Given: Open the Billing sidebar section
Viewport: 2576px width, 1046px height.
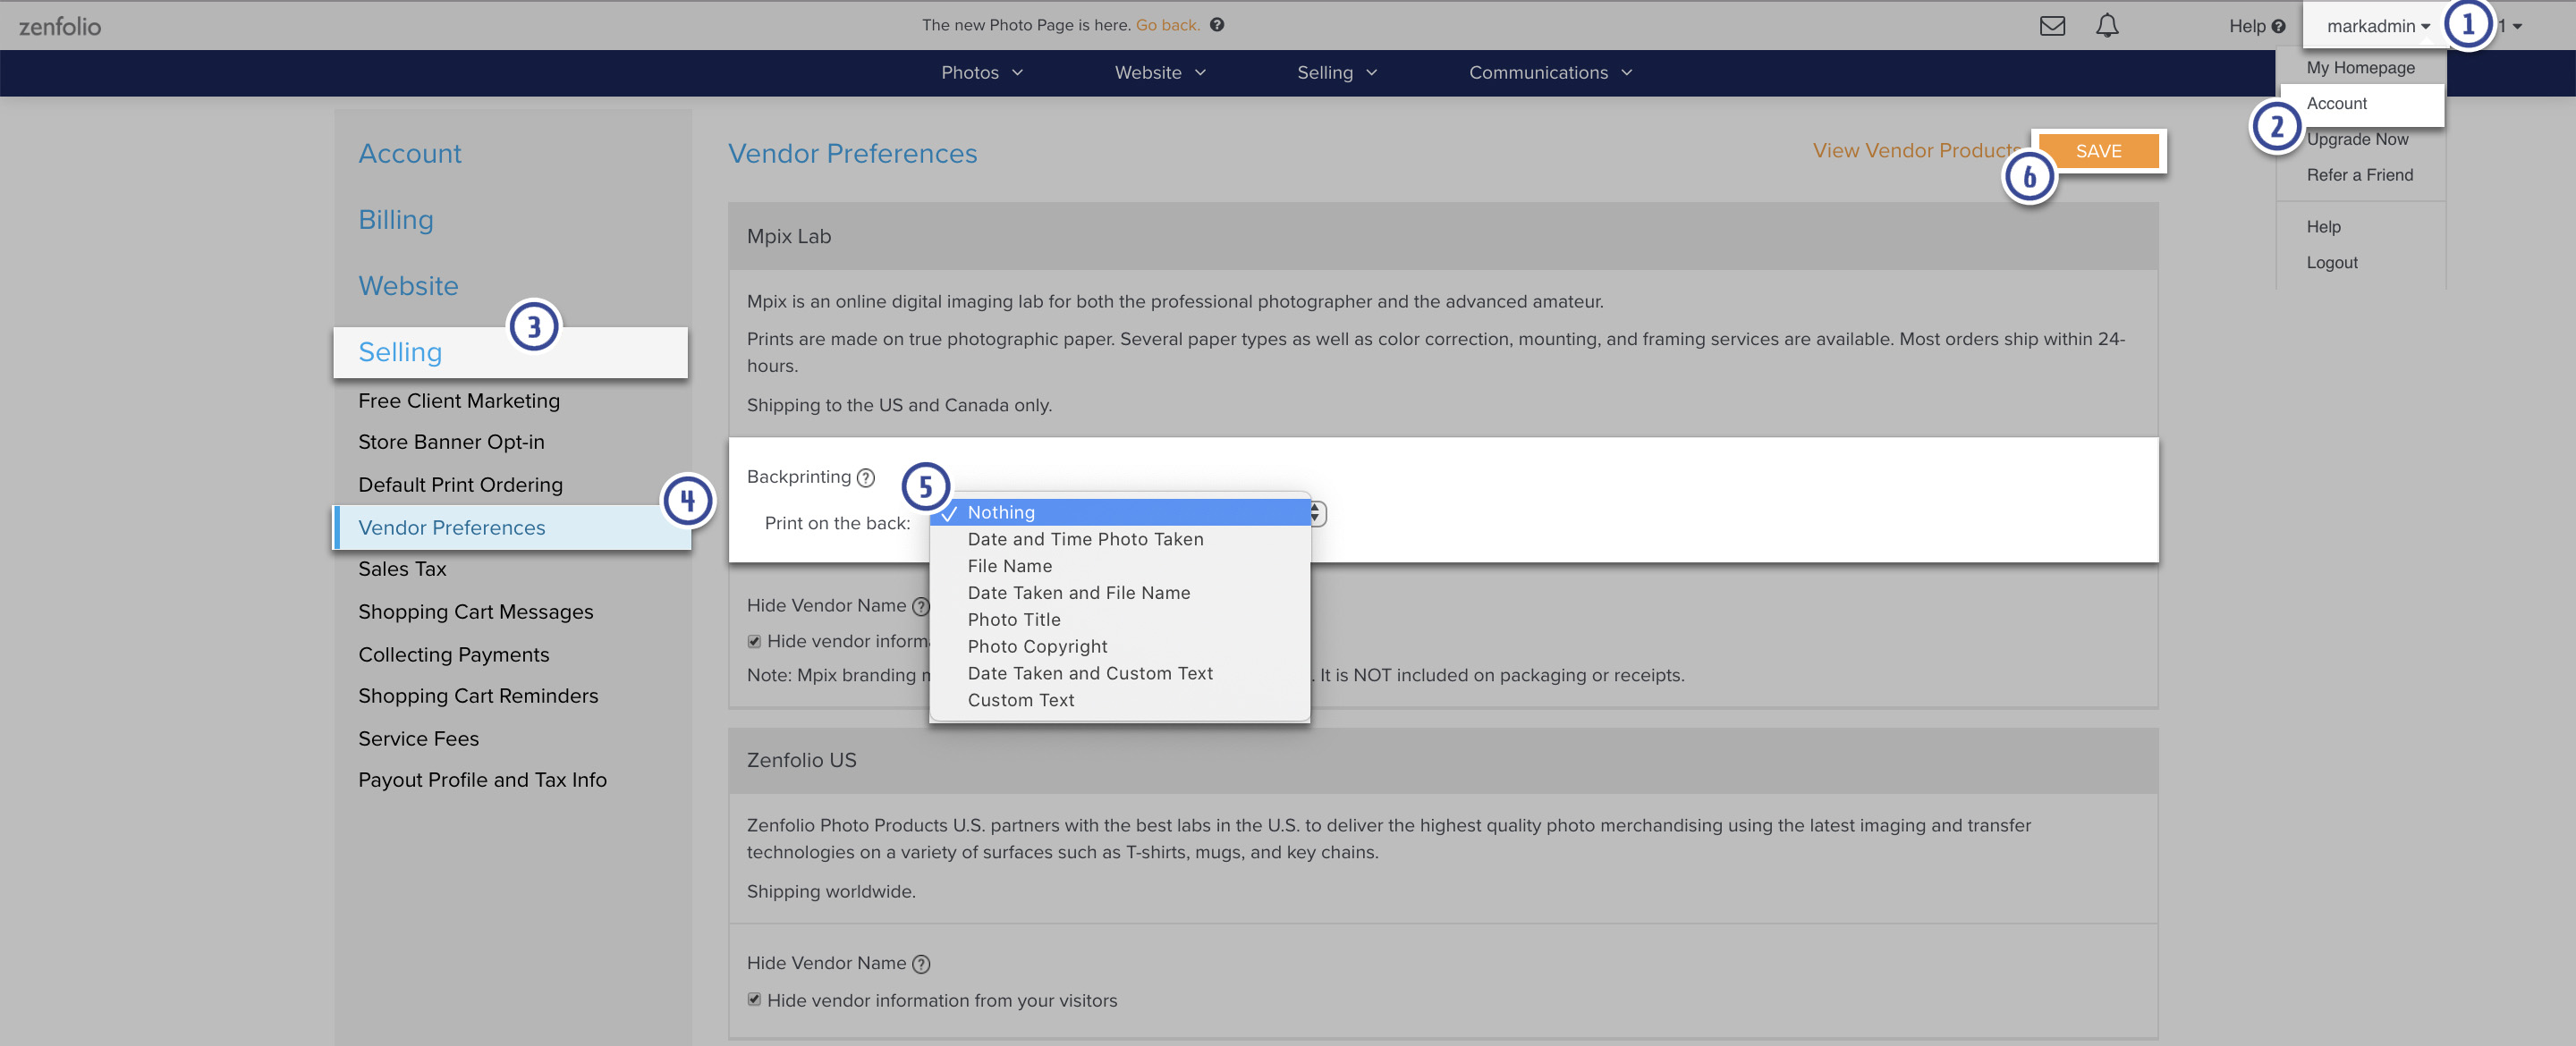Looking at the screenshot, I should pyautogui.click(x=396, y=220).
